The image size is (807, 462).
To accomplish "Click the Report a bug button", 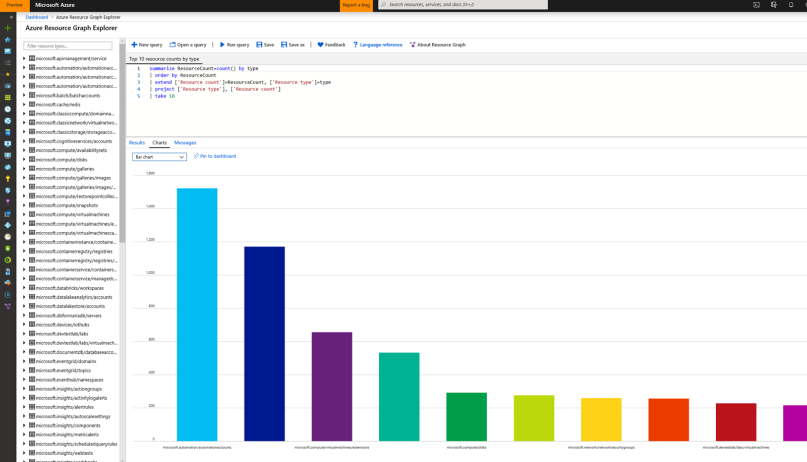I will point(356,5).
